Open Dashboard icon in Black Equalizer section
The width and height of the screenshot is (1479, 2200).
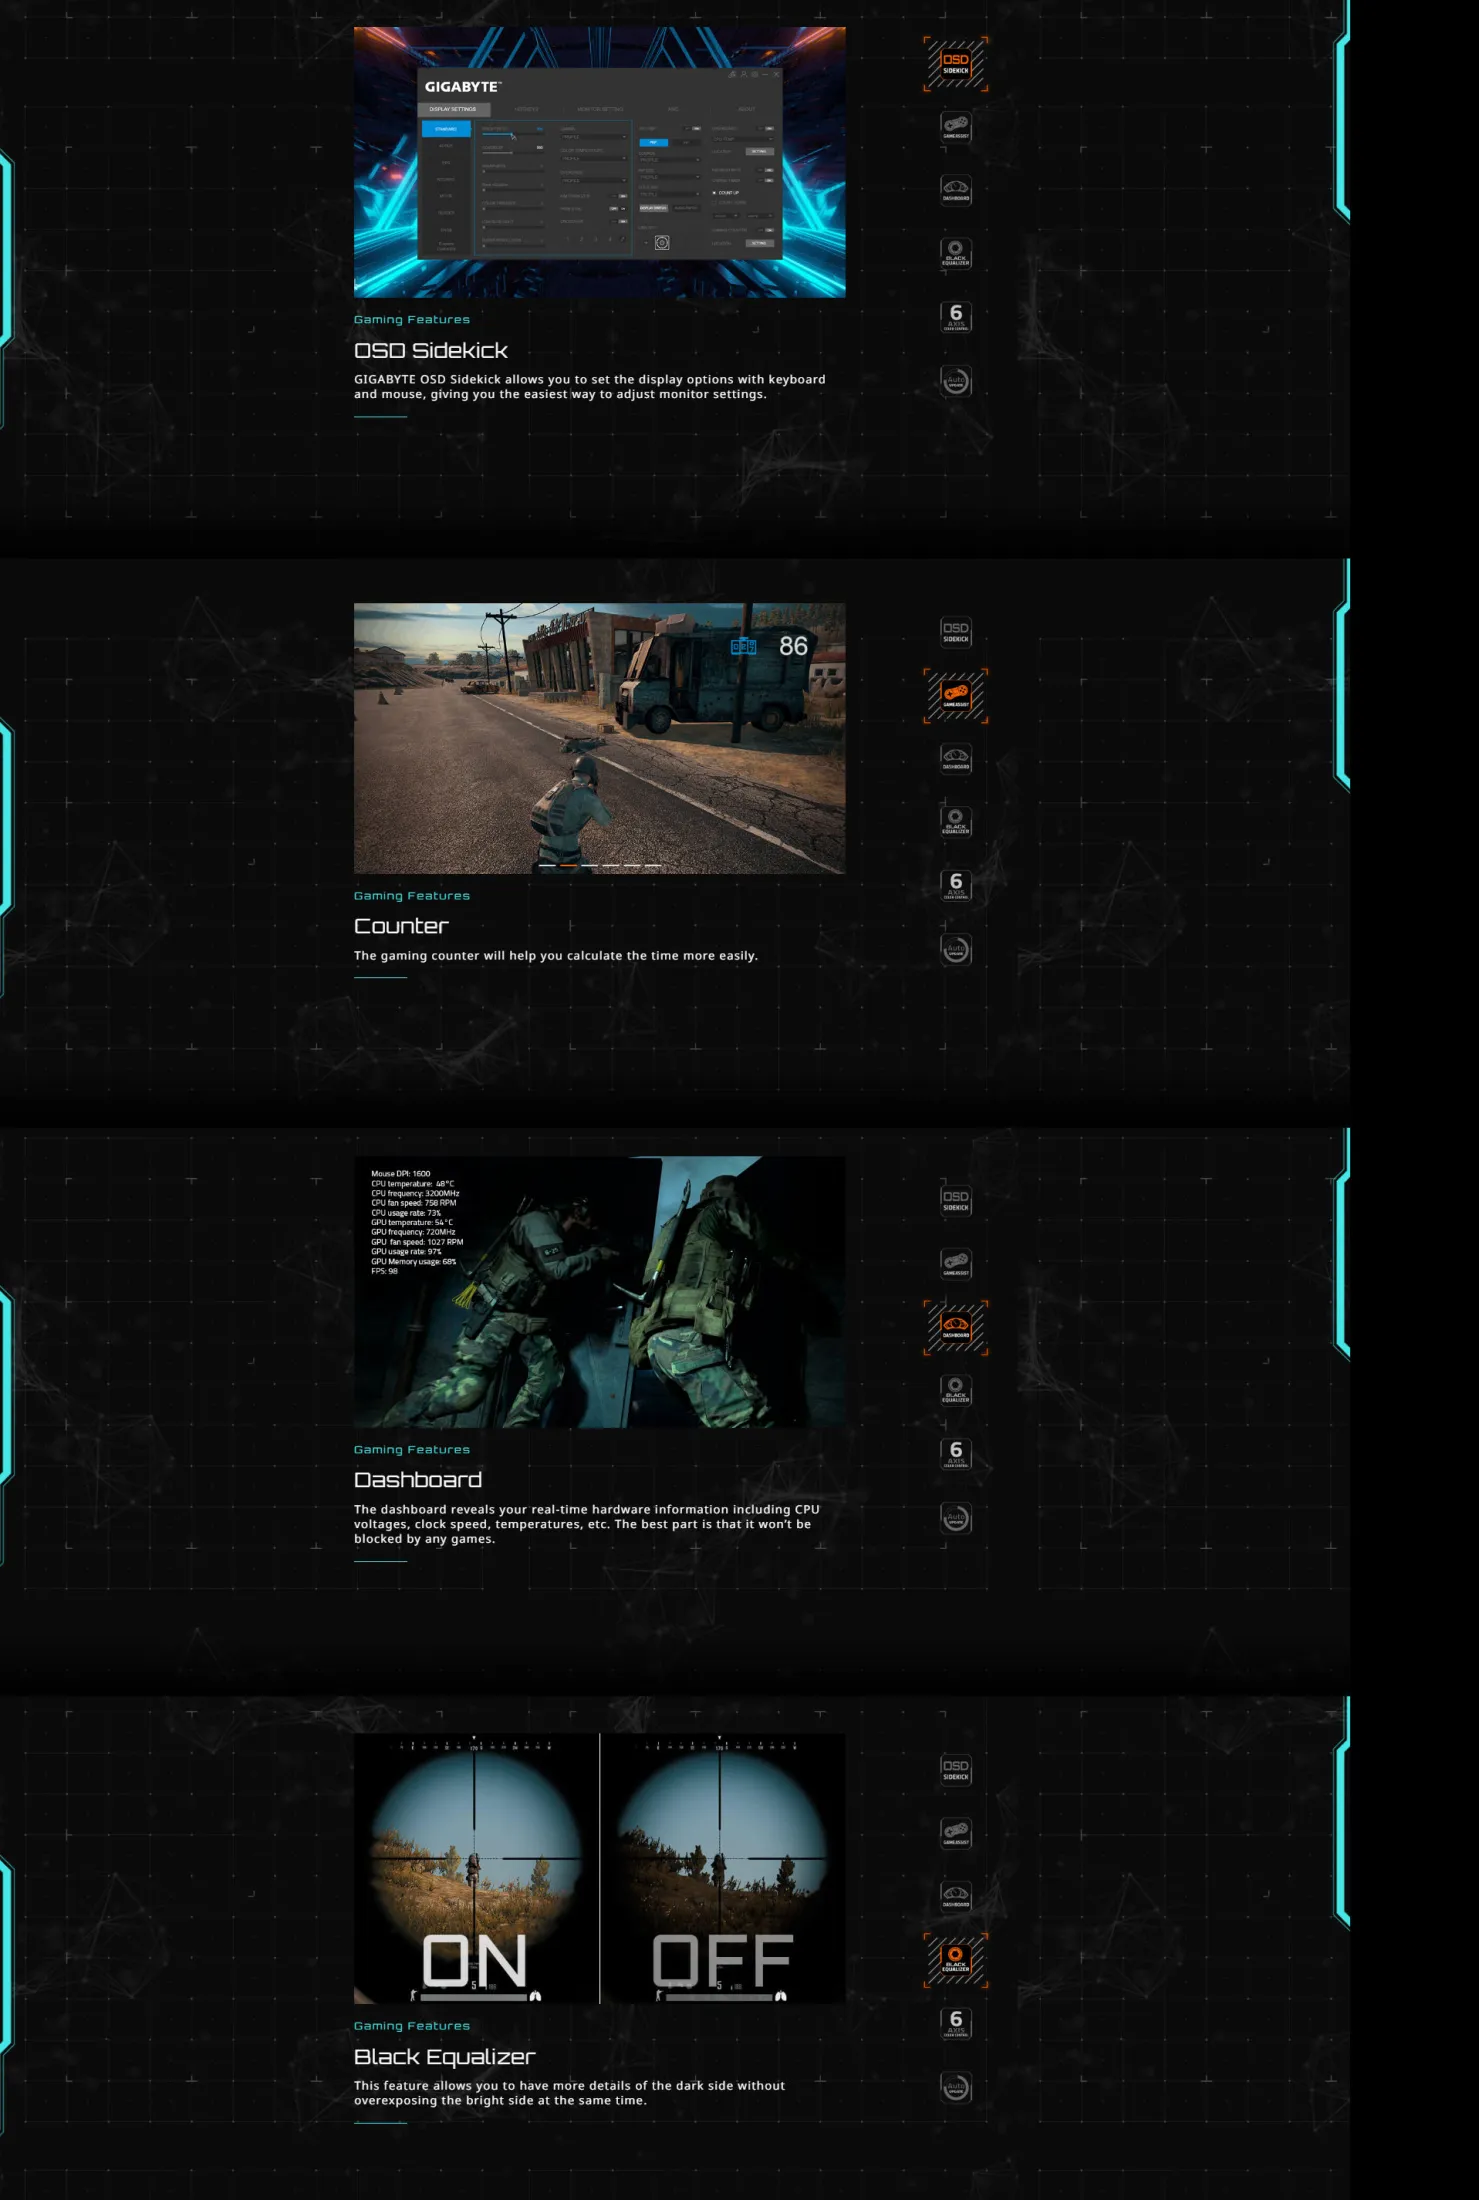click(x=955, y=1896)
